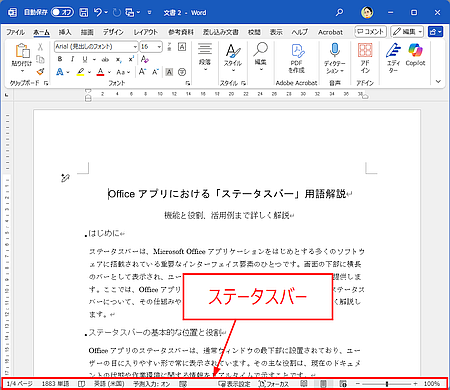Activate the Format Painter brush
Screen dimensions: 450x390
(40, 71)
